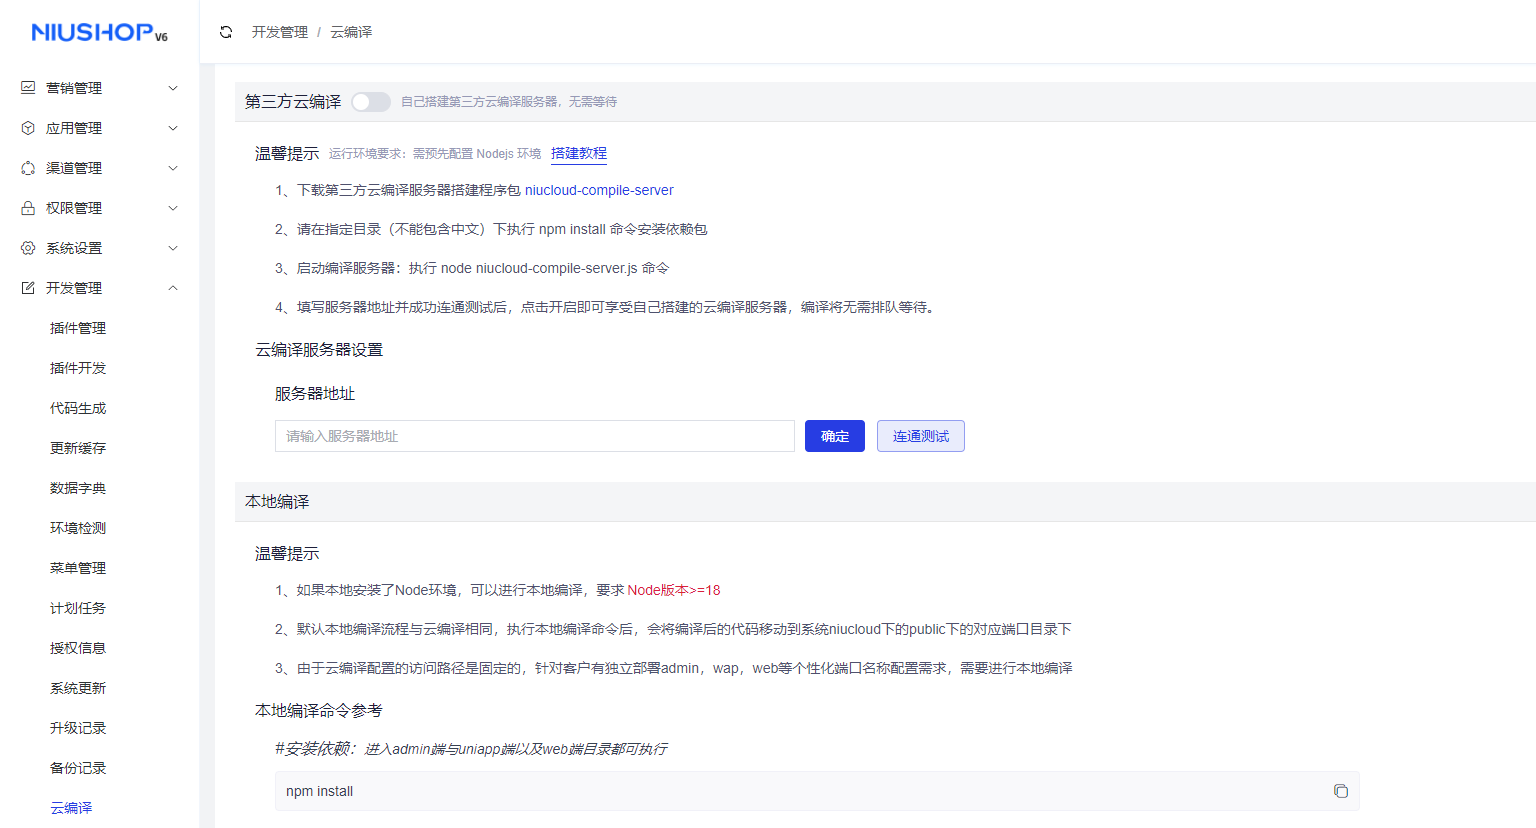Click the gear icon beside 系统设置

click(27, 247)
